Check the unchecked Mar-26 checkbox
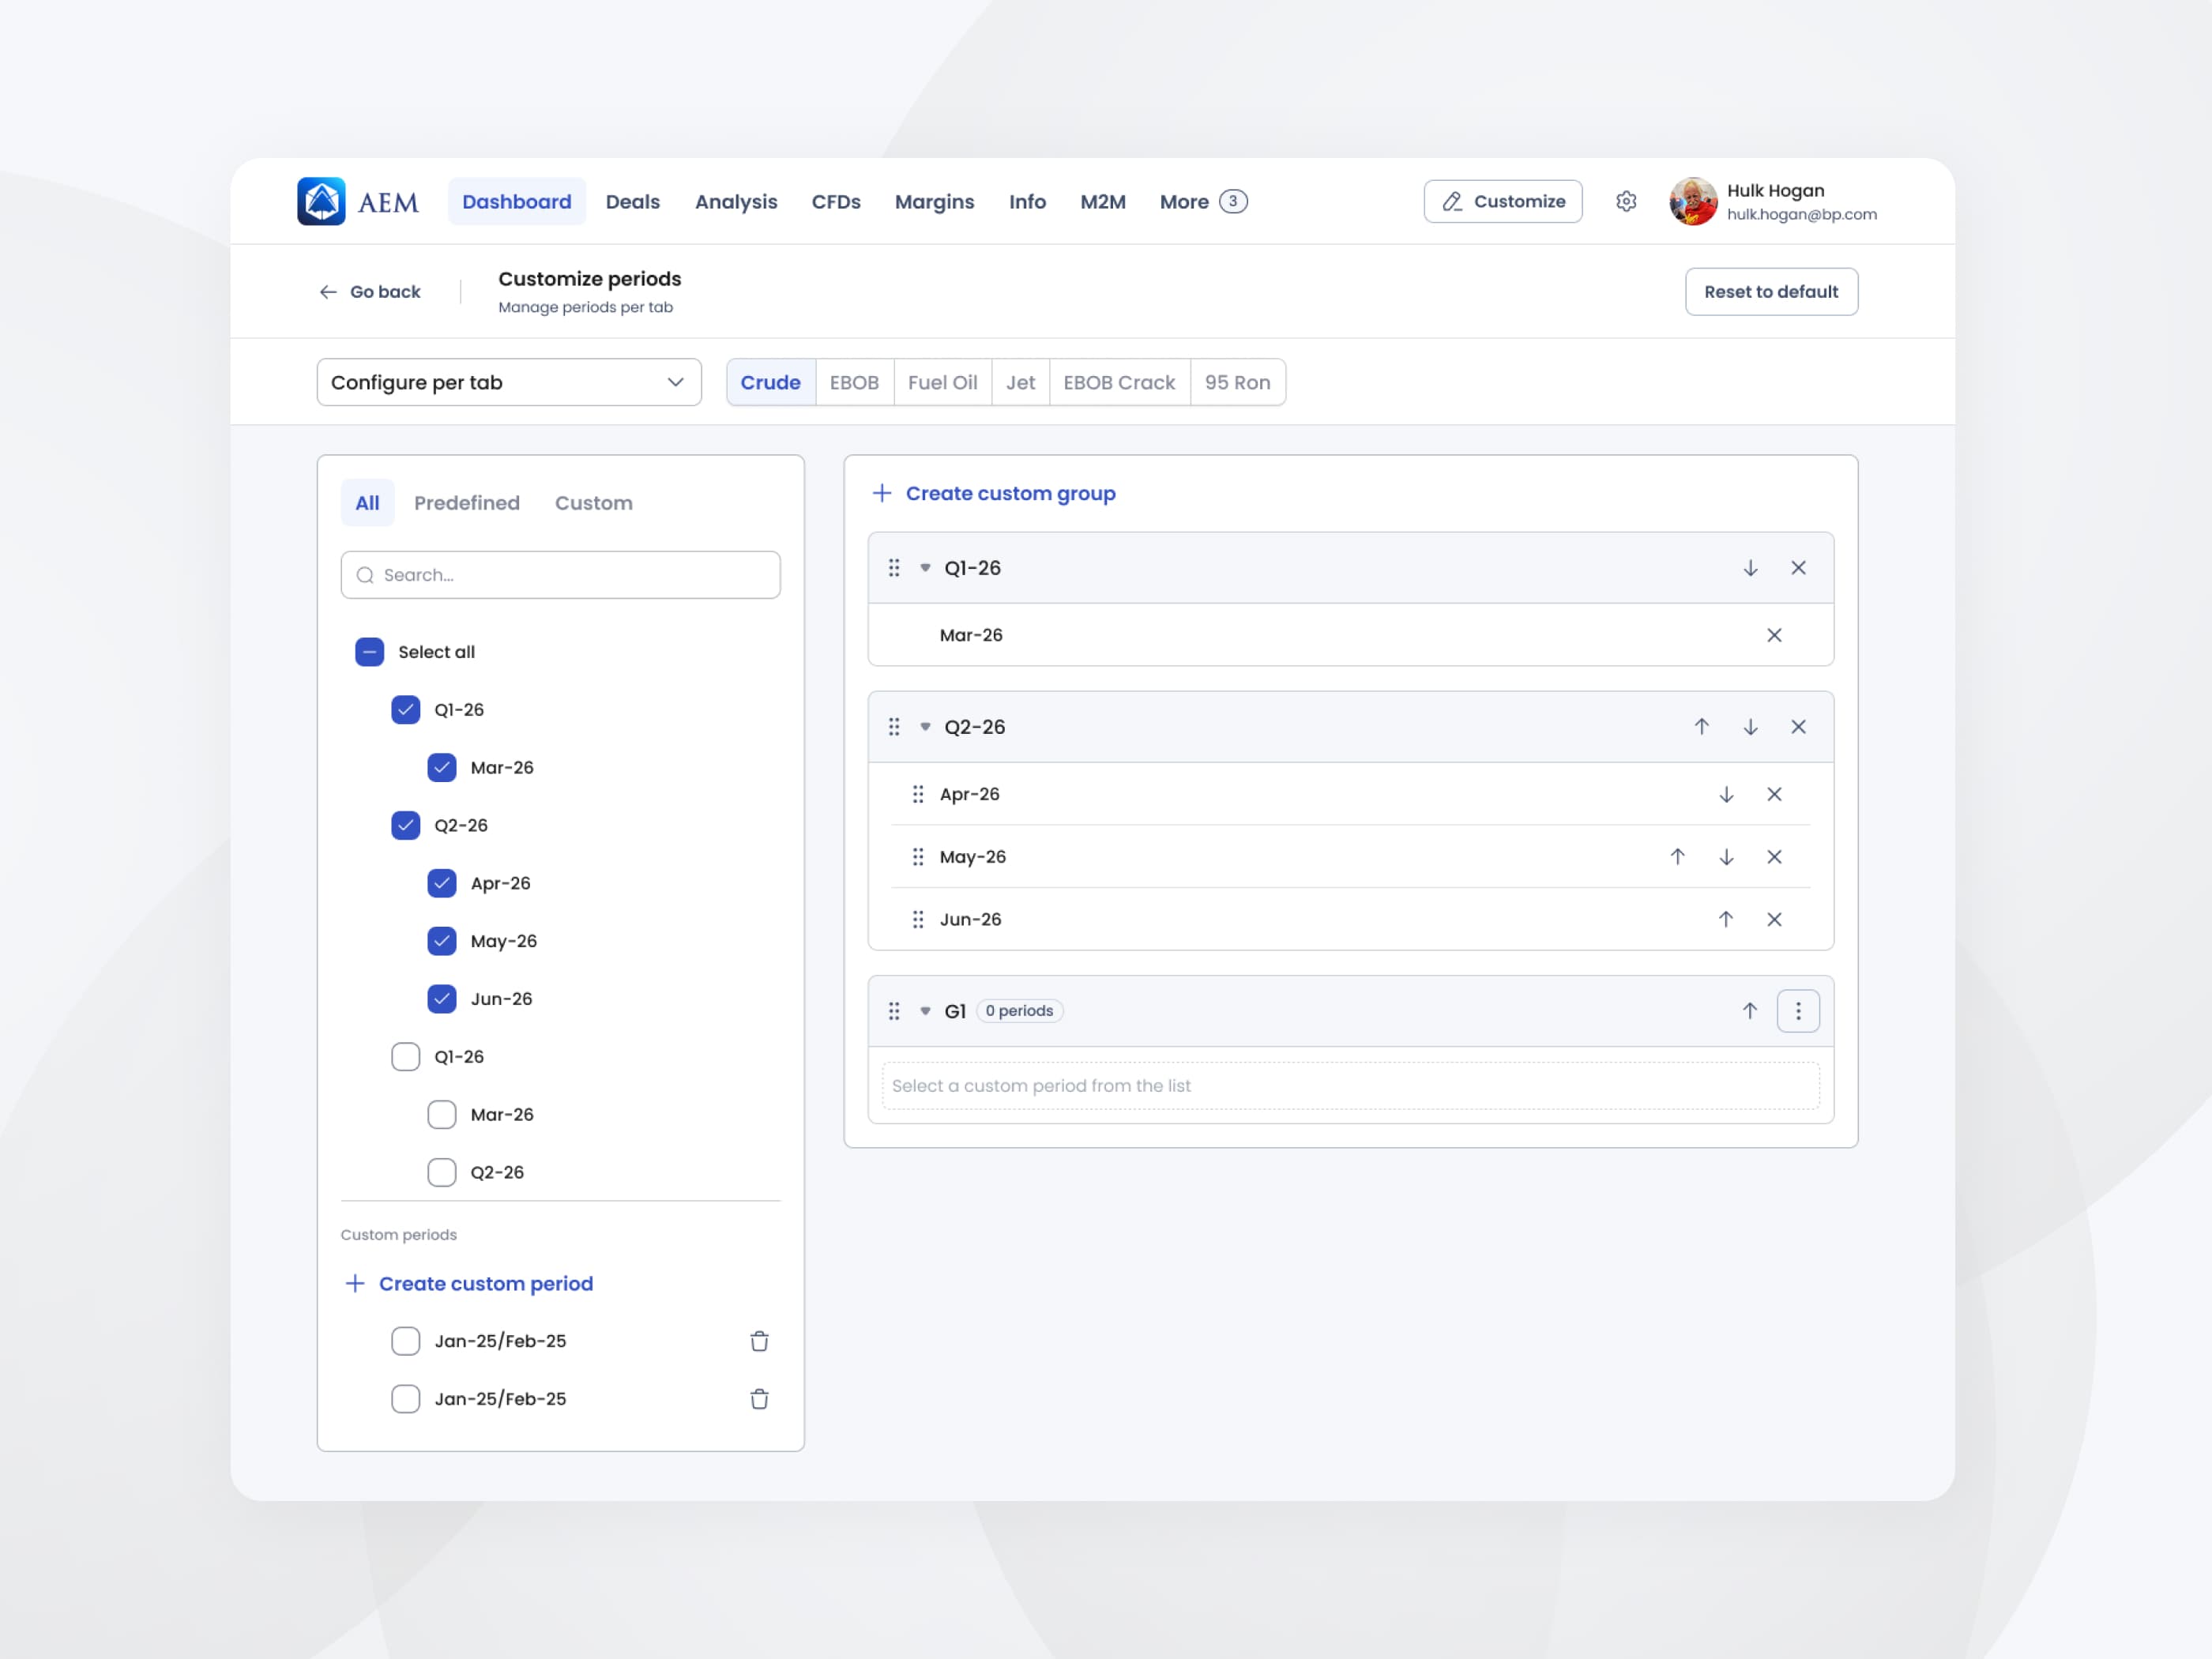 click(442, 1114)
